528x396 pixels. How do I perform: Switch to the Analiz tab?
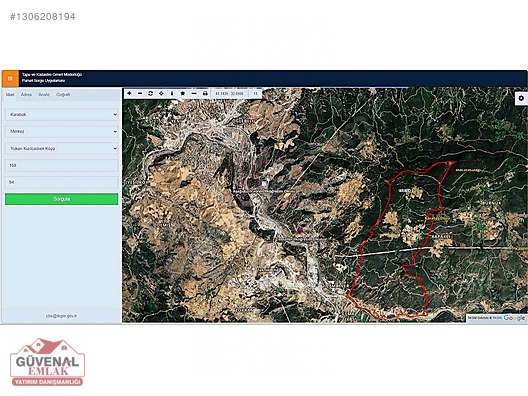[44, 95]
